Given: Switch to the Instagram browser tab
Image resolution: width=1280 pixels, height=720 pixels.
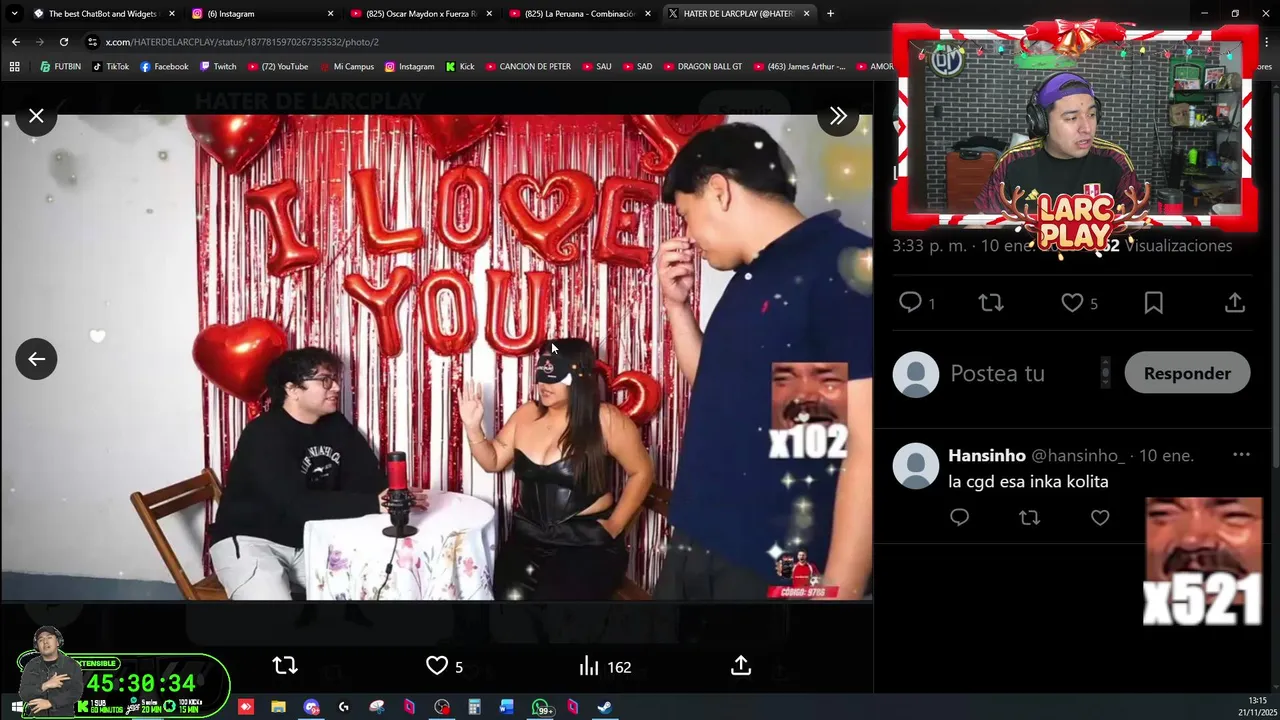Looking at the screenshot, I should pyautogui.click(x=264, y=14).
